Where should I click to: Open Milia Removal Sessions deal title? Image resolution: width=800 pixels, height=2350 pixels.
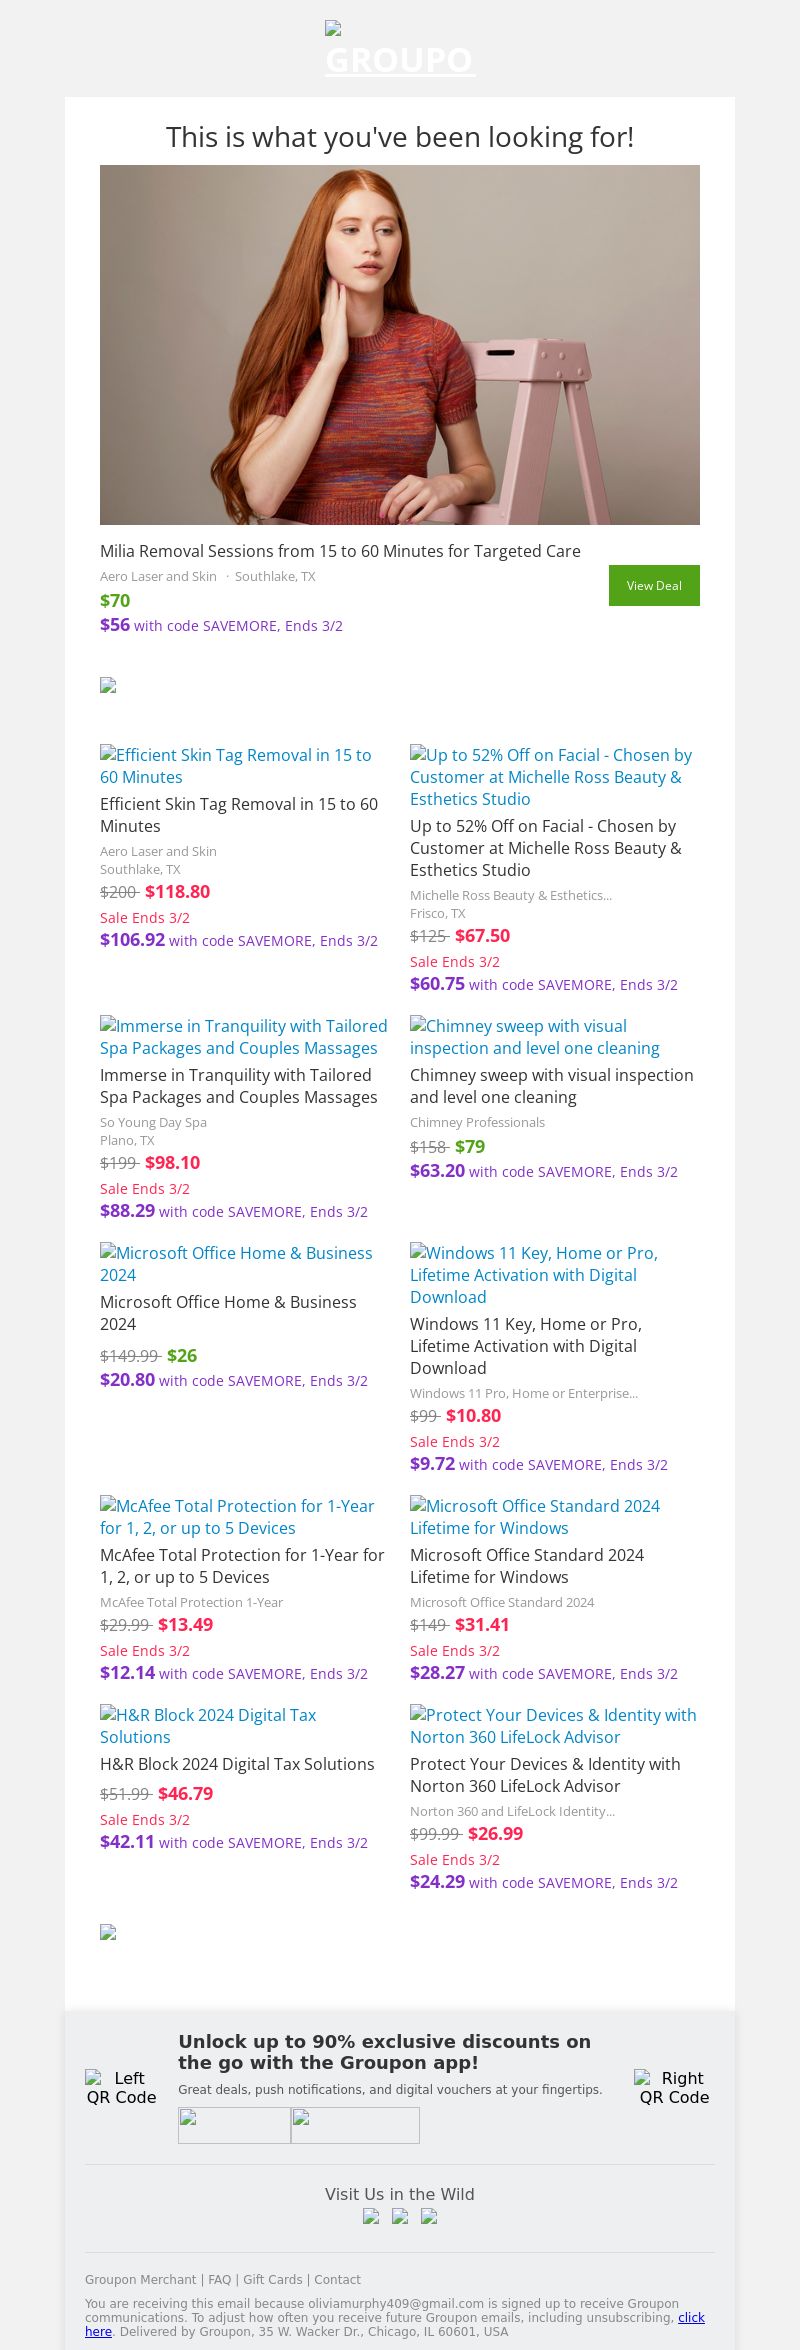point(340,551)
